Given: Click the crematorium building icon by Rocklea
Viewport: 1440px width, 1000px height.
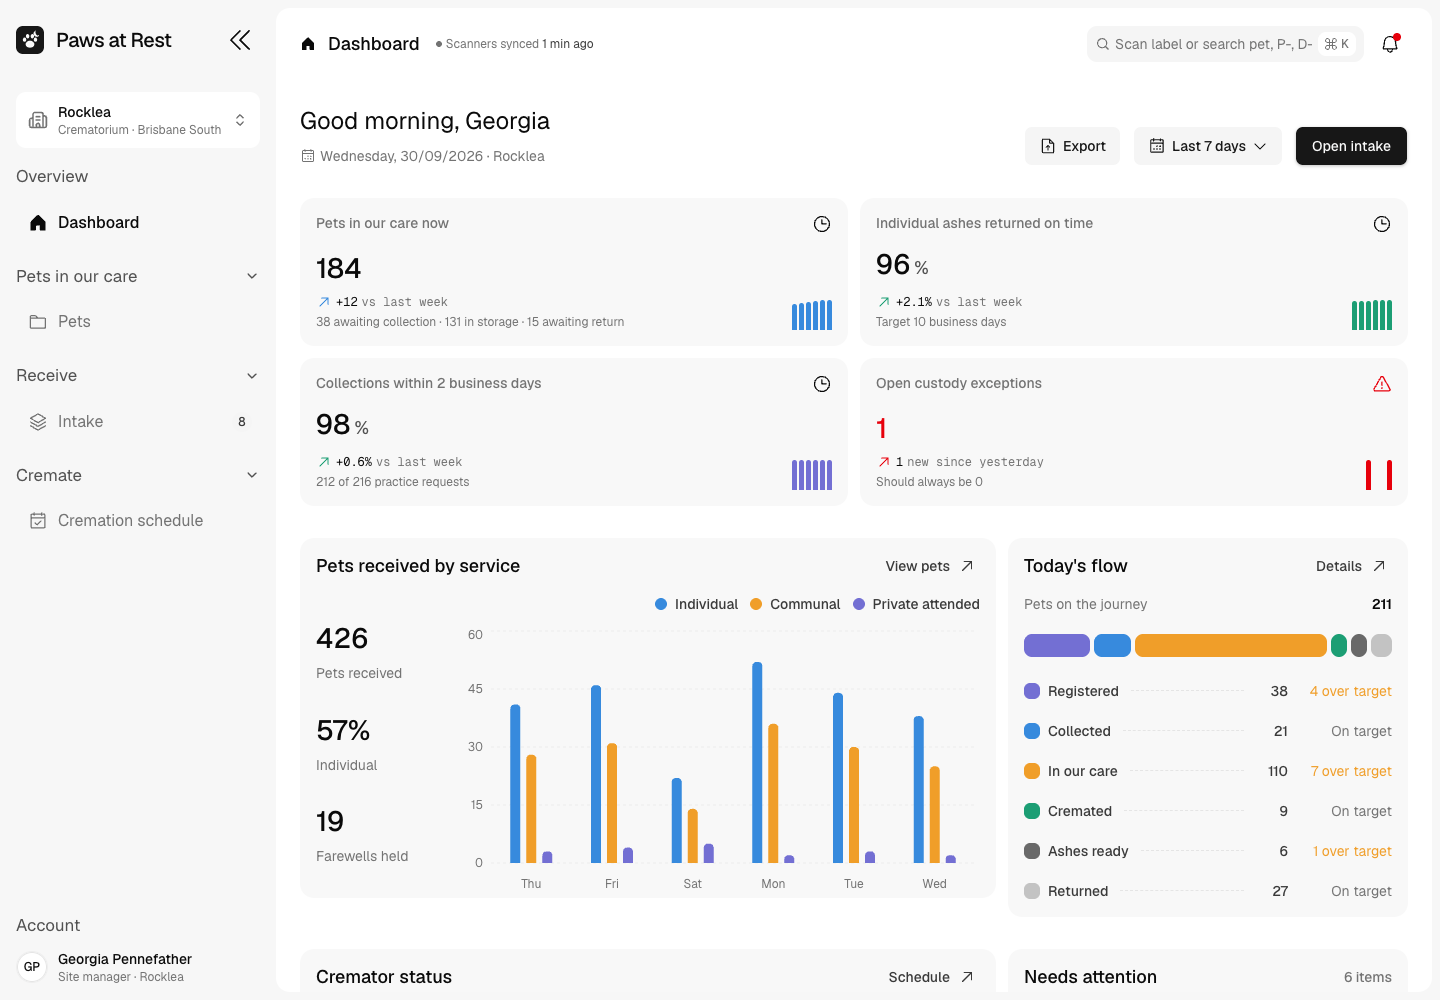Looking at the screenshot, I should pyautogui.click(x=38, y=120).
